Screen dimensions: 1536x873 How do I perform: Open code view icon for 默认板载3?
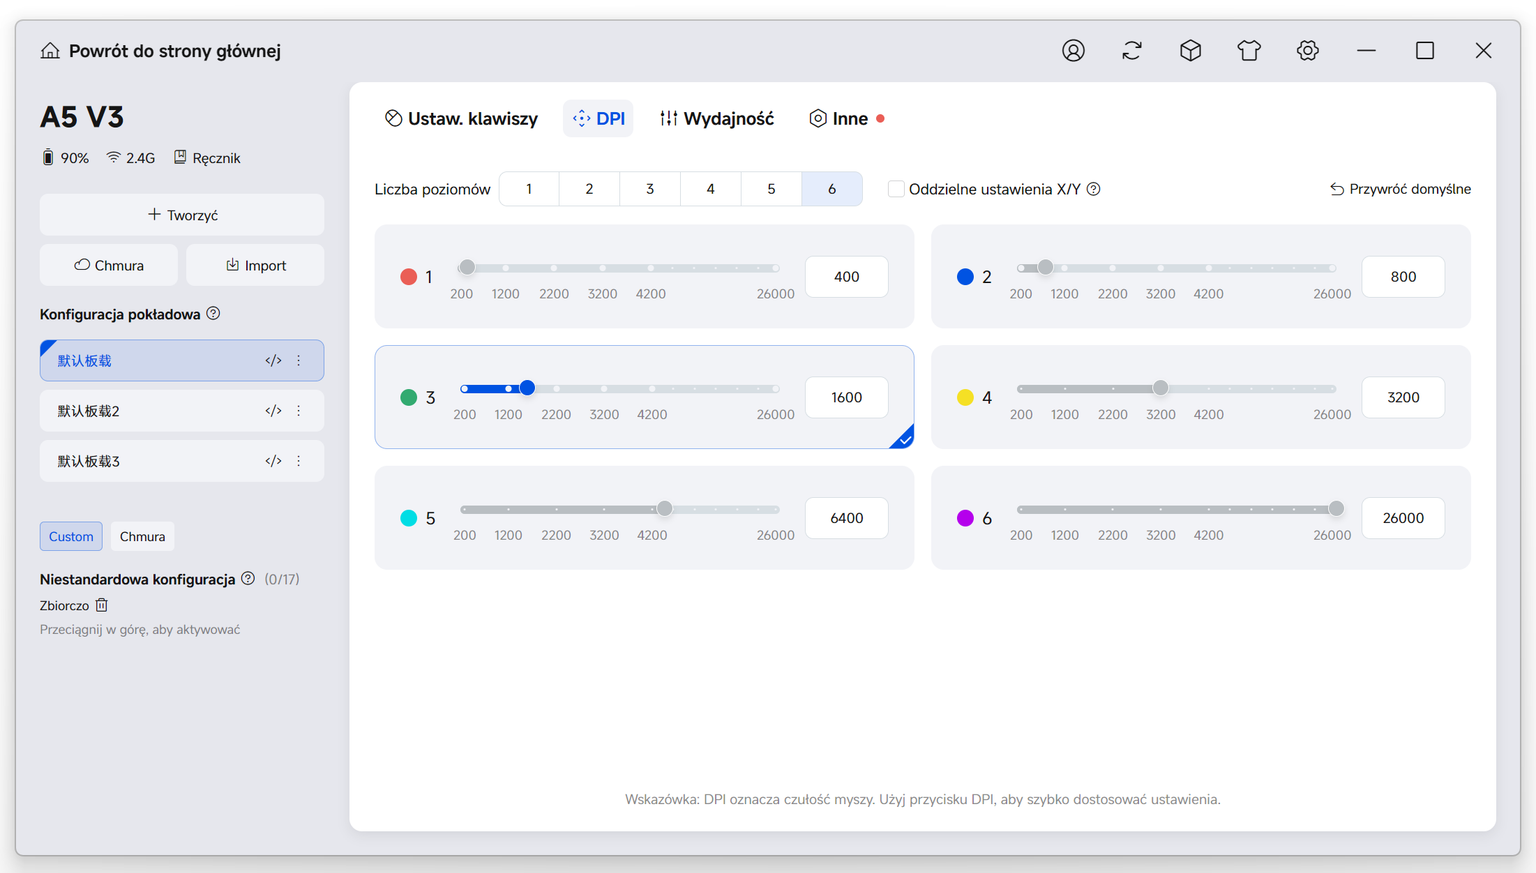[x=273, y=461]
